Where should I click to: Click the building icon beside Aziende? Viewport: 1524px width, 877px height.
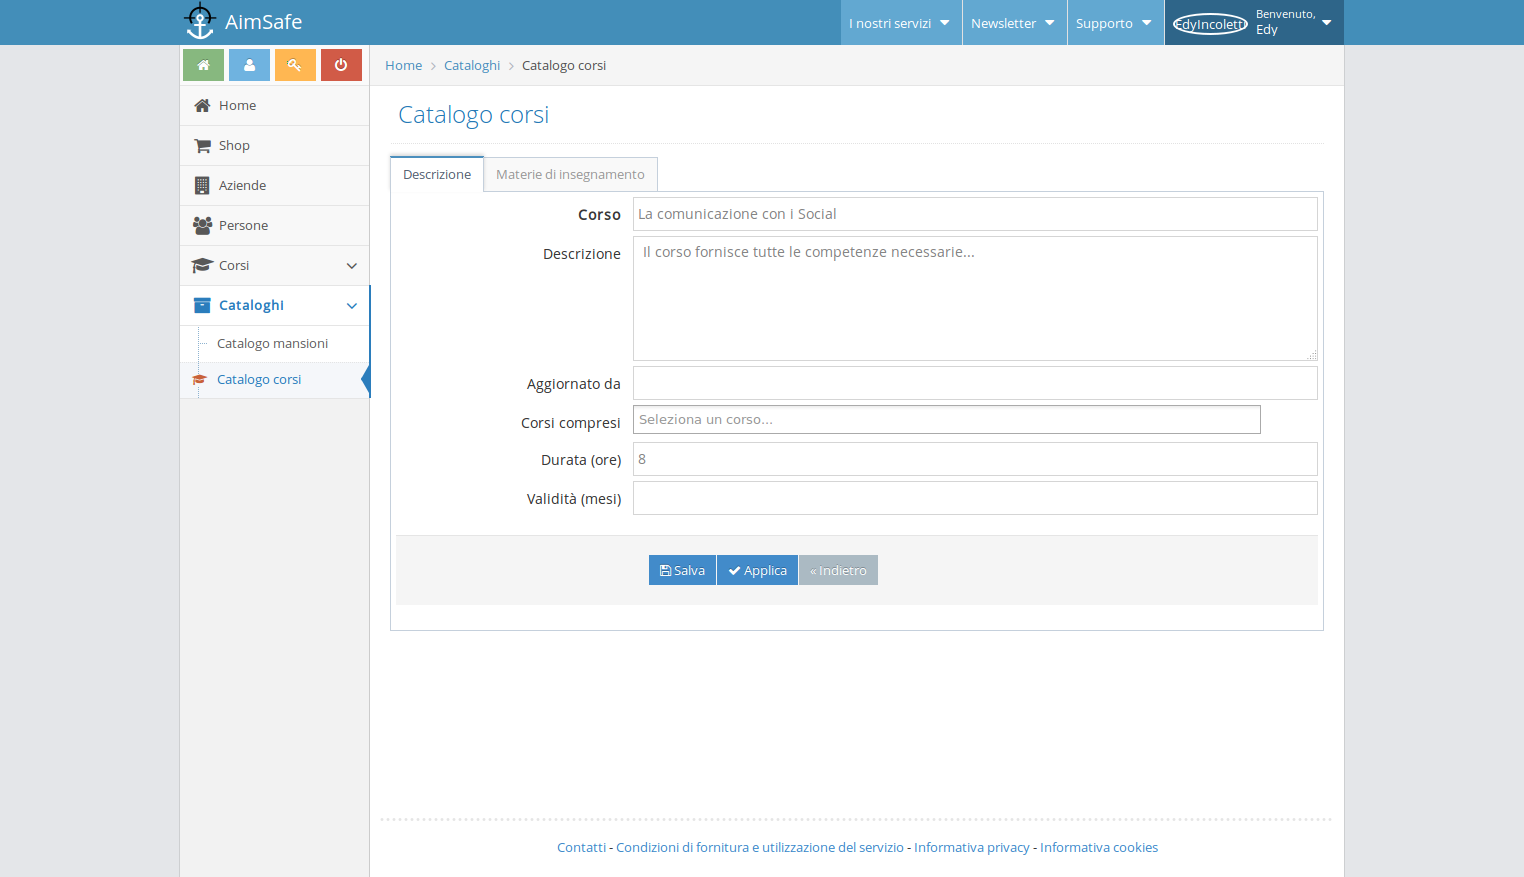202,185
